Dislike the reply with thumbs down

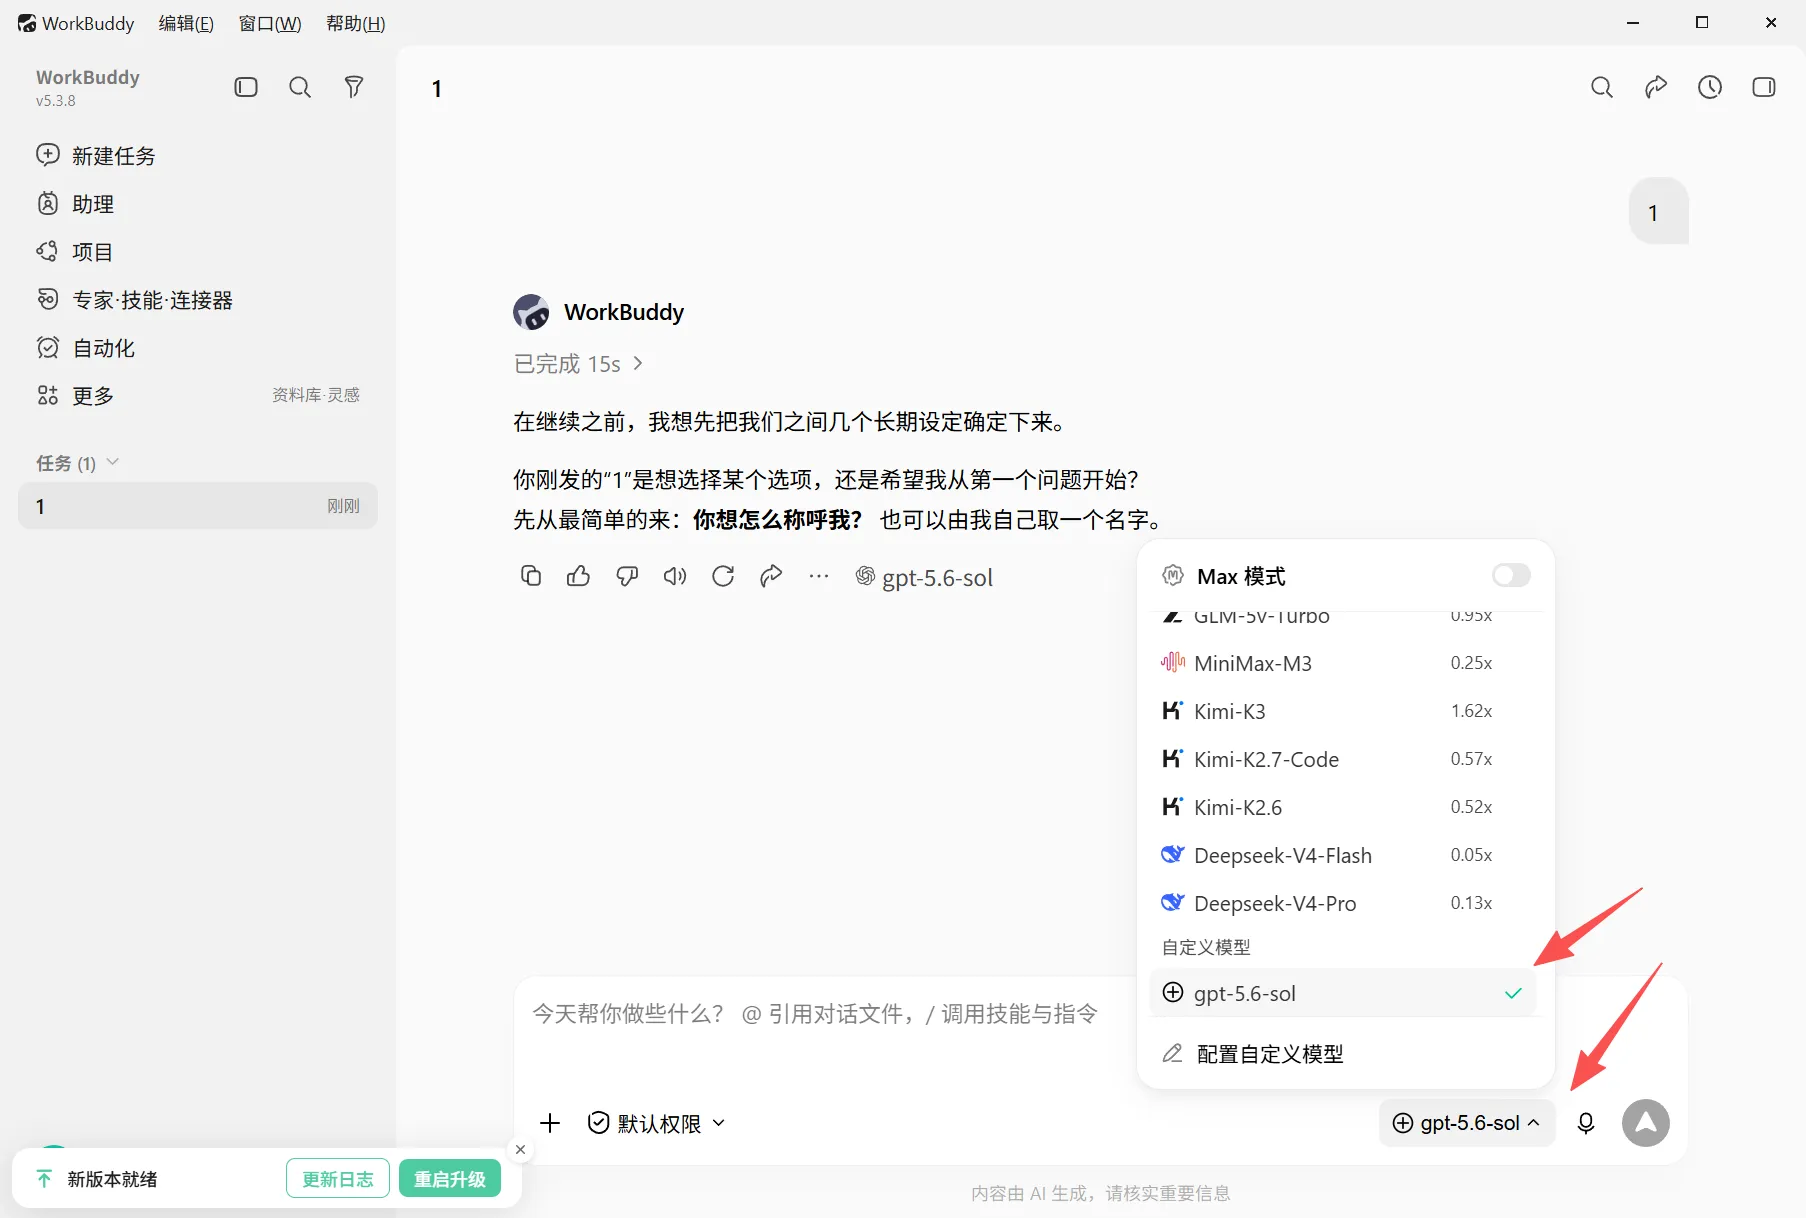[x=627, y=576]
